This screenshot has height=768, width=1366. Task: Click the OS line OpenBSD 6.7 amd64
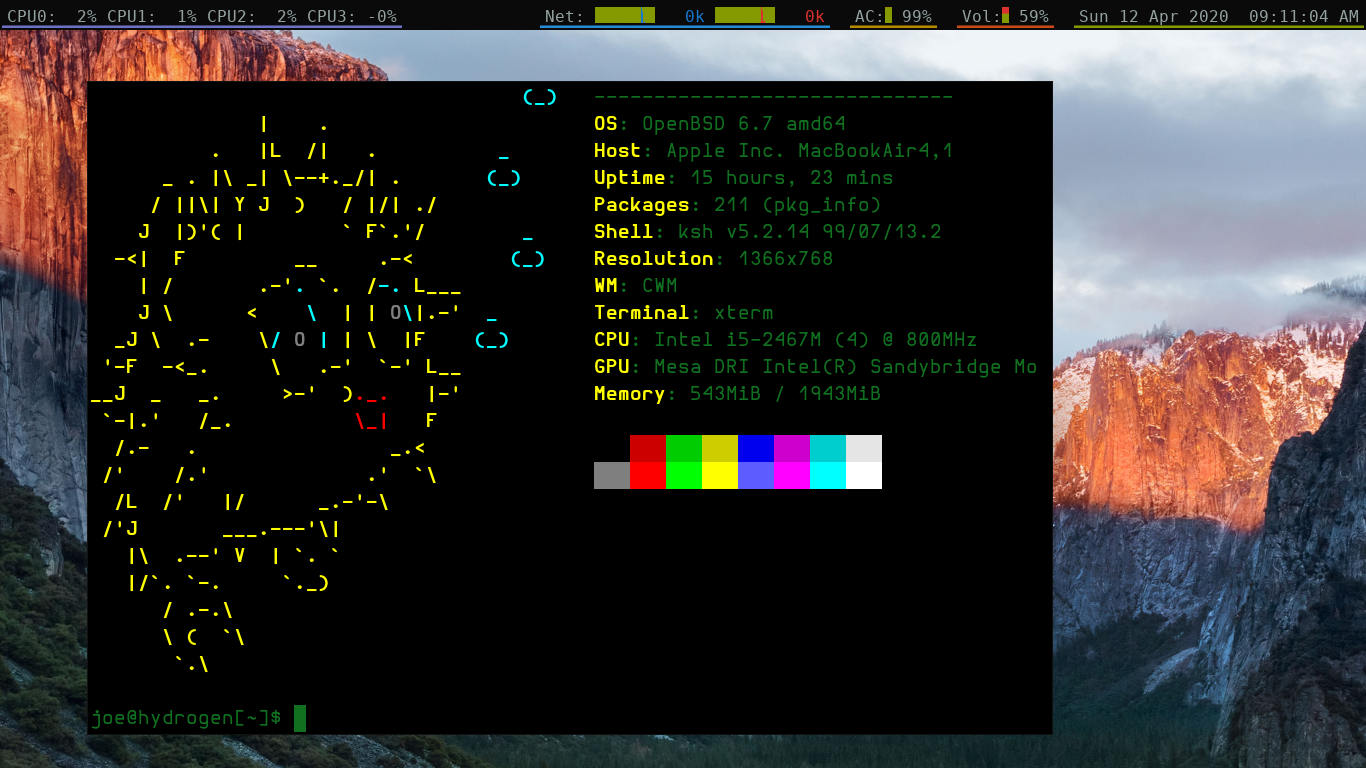tap(720, 124)
